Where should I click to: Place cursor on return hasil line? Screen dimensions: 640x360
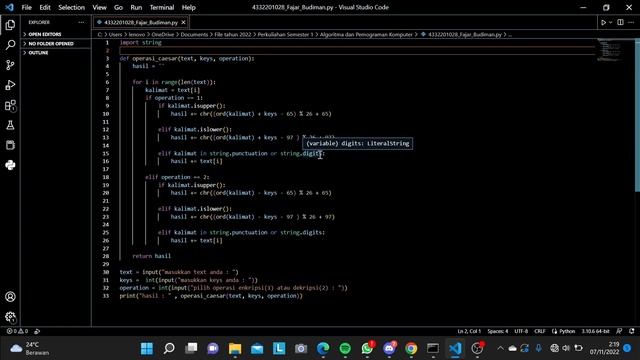[151, 256]
